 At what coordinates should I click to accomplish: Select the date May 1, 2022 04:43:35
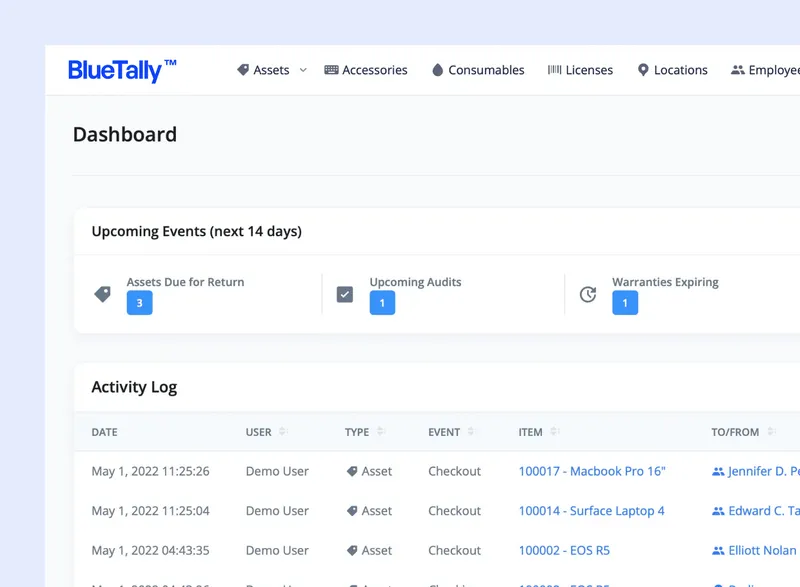coord(151,551)
